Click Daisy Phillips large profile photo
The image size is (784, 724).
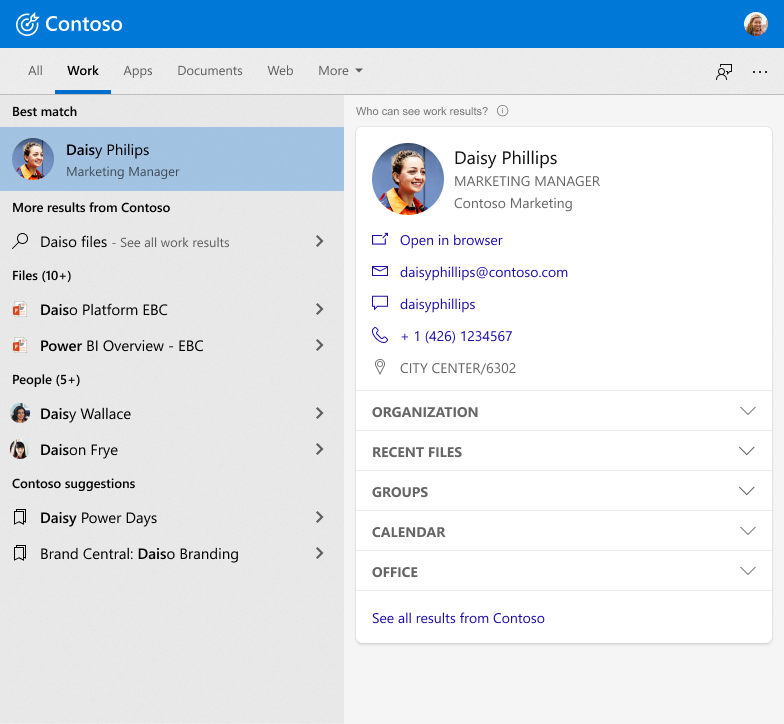tap(408, 179)
